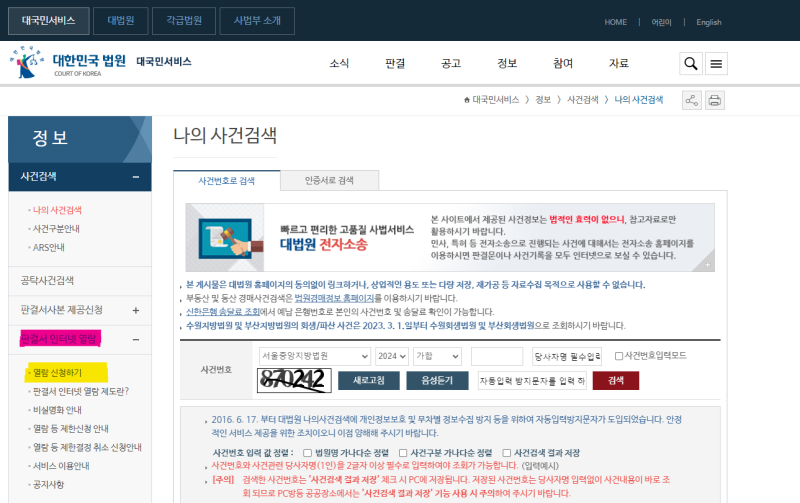
Task: Click the 음성듣기 button
Action: (437, 381)
